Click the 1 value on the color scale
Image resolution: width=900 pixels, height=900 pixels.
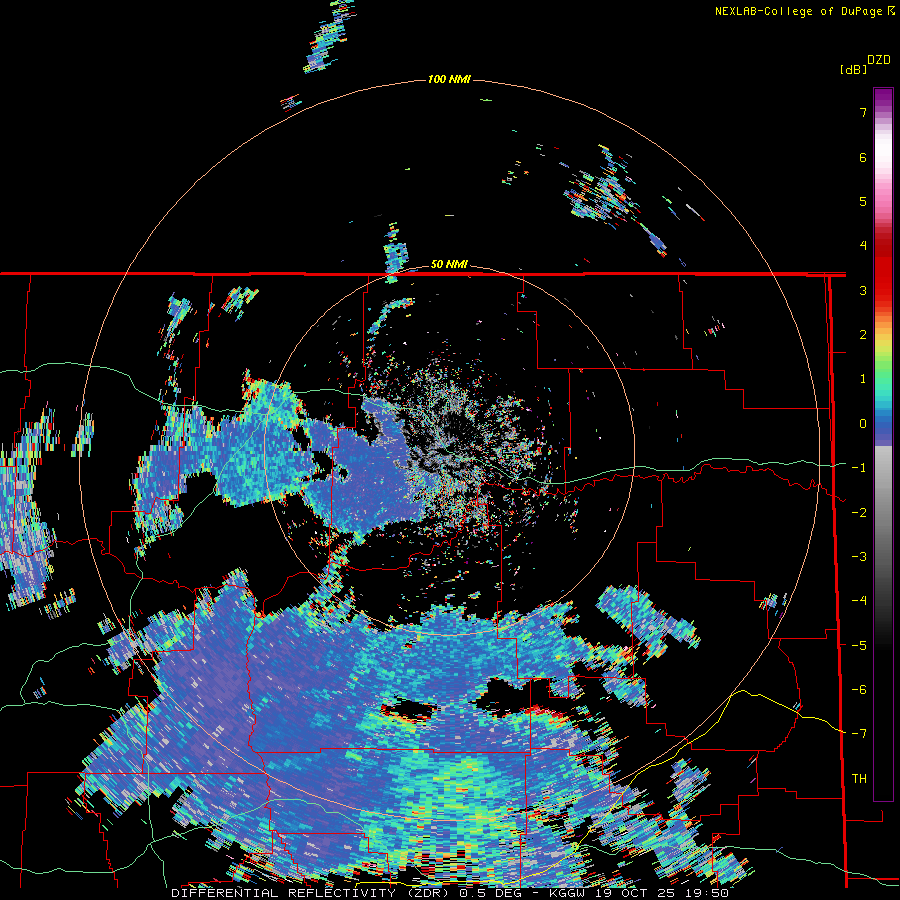click(863, 379)
